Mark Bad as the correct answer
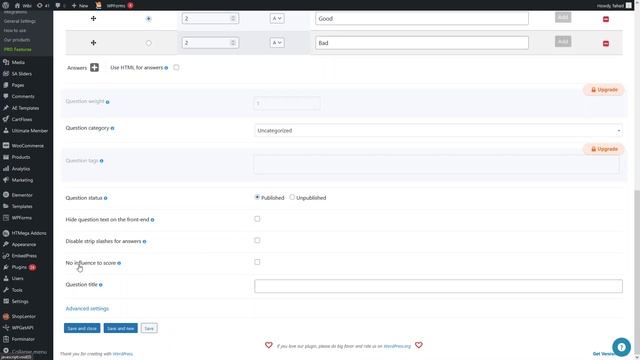 pos(149,43)
